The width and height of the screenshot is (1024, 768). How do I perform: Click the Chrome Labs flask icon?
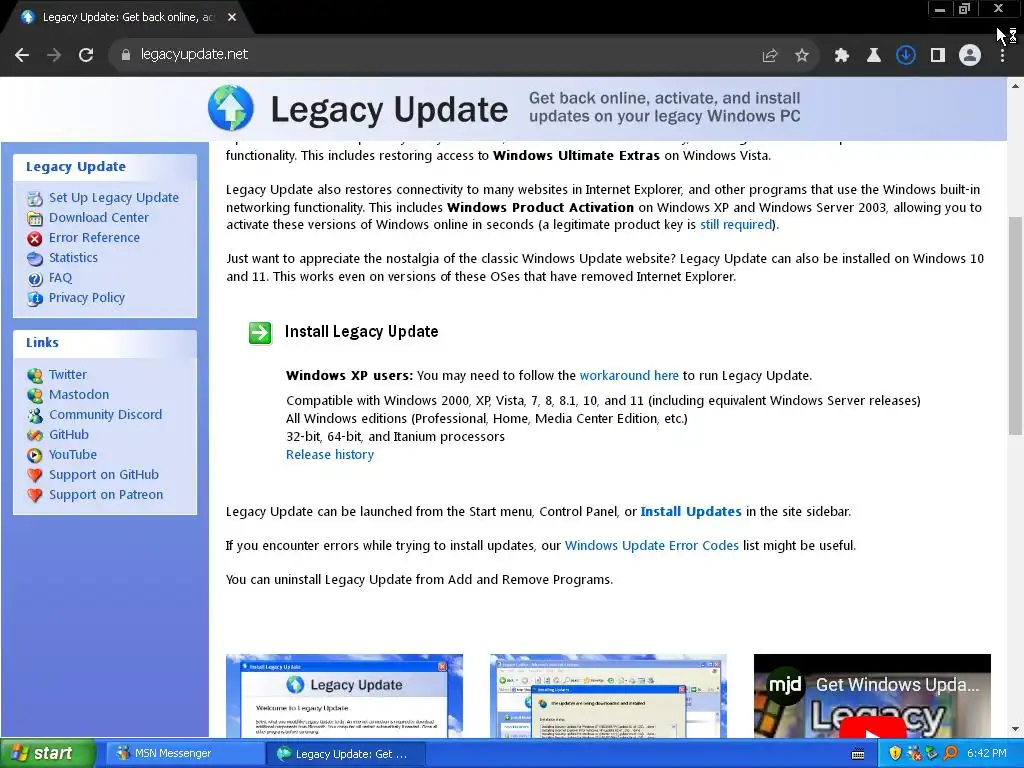pyautogui.click(x=874, y=56)
